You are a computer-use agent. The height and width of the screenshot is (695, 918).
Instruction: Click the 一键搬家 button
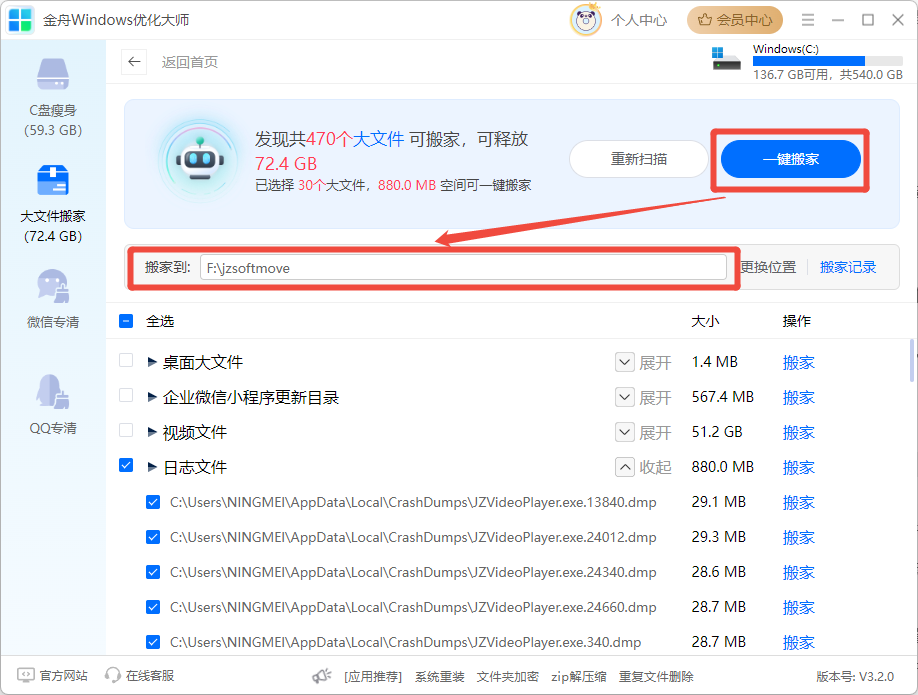point(790,159)
